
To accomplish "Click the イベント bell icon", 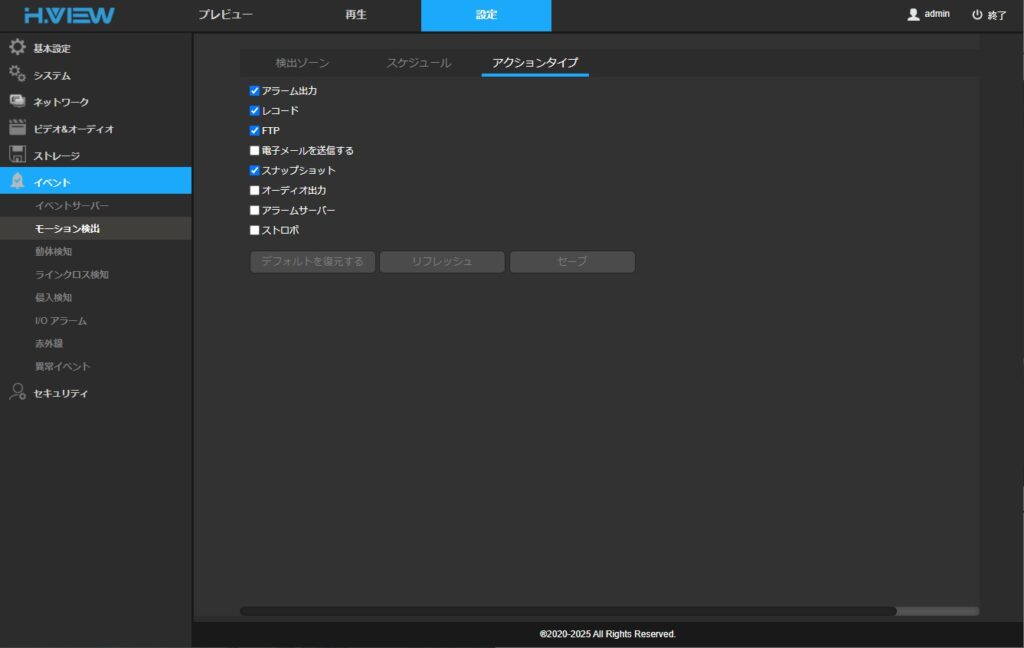I will click(x=18, y=181).
